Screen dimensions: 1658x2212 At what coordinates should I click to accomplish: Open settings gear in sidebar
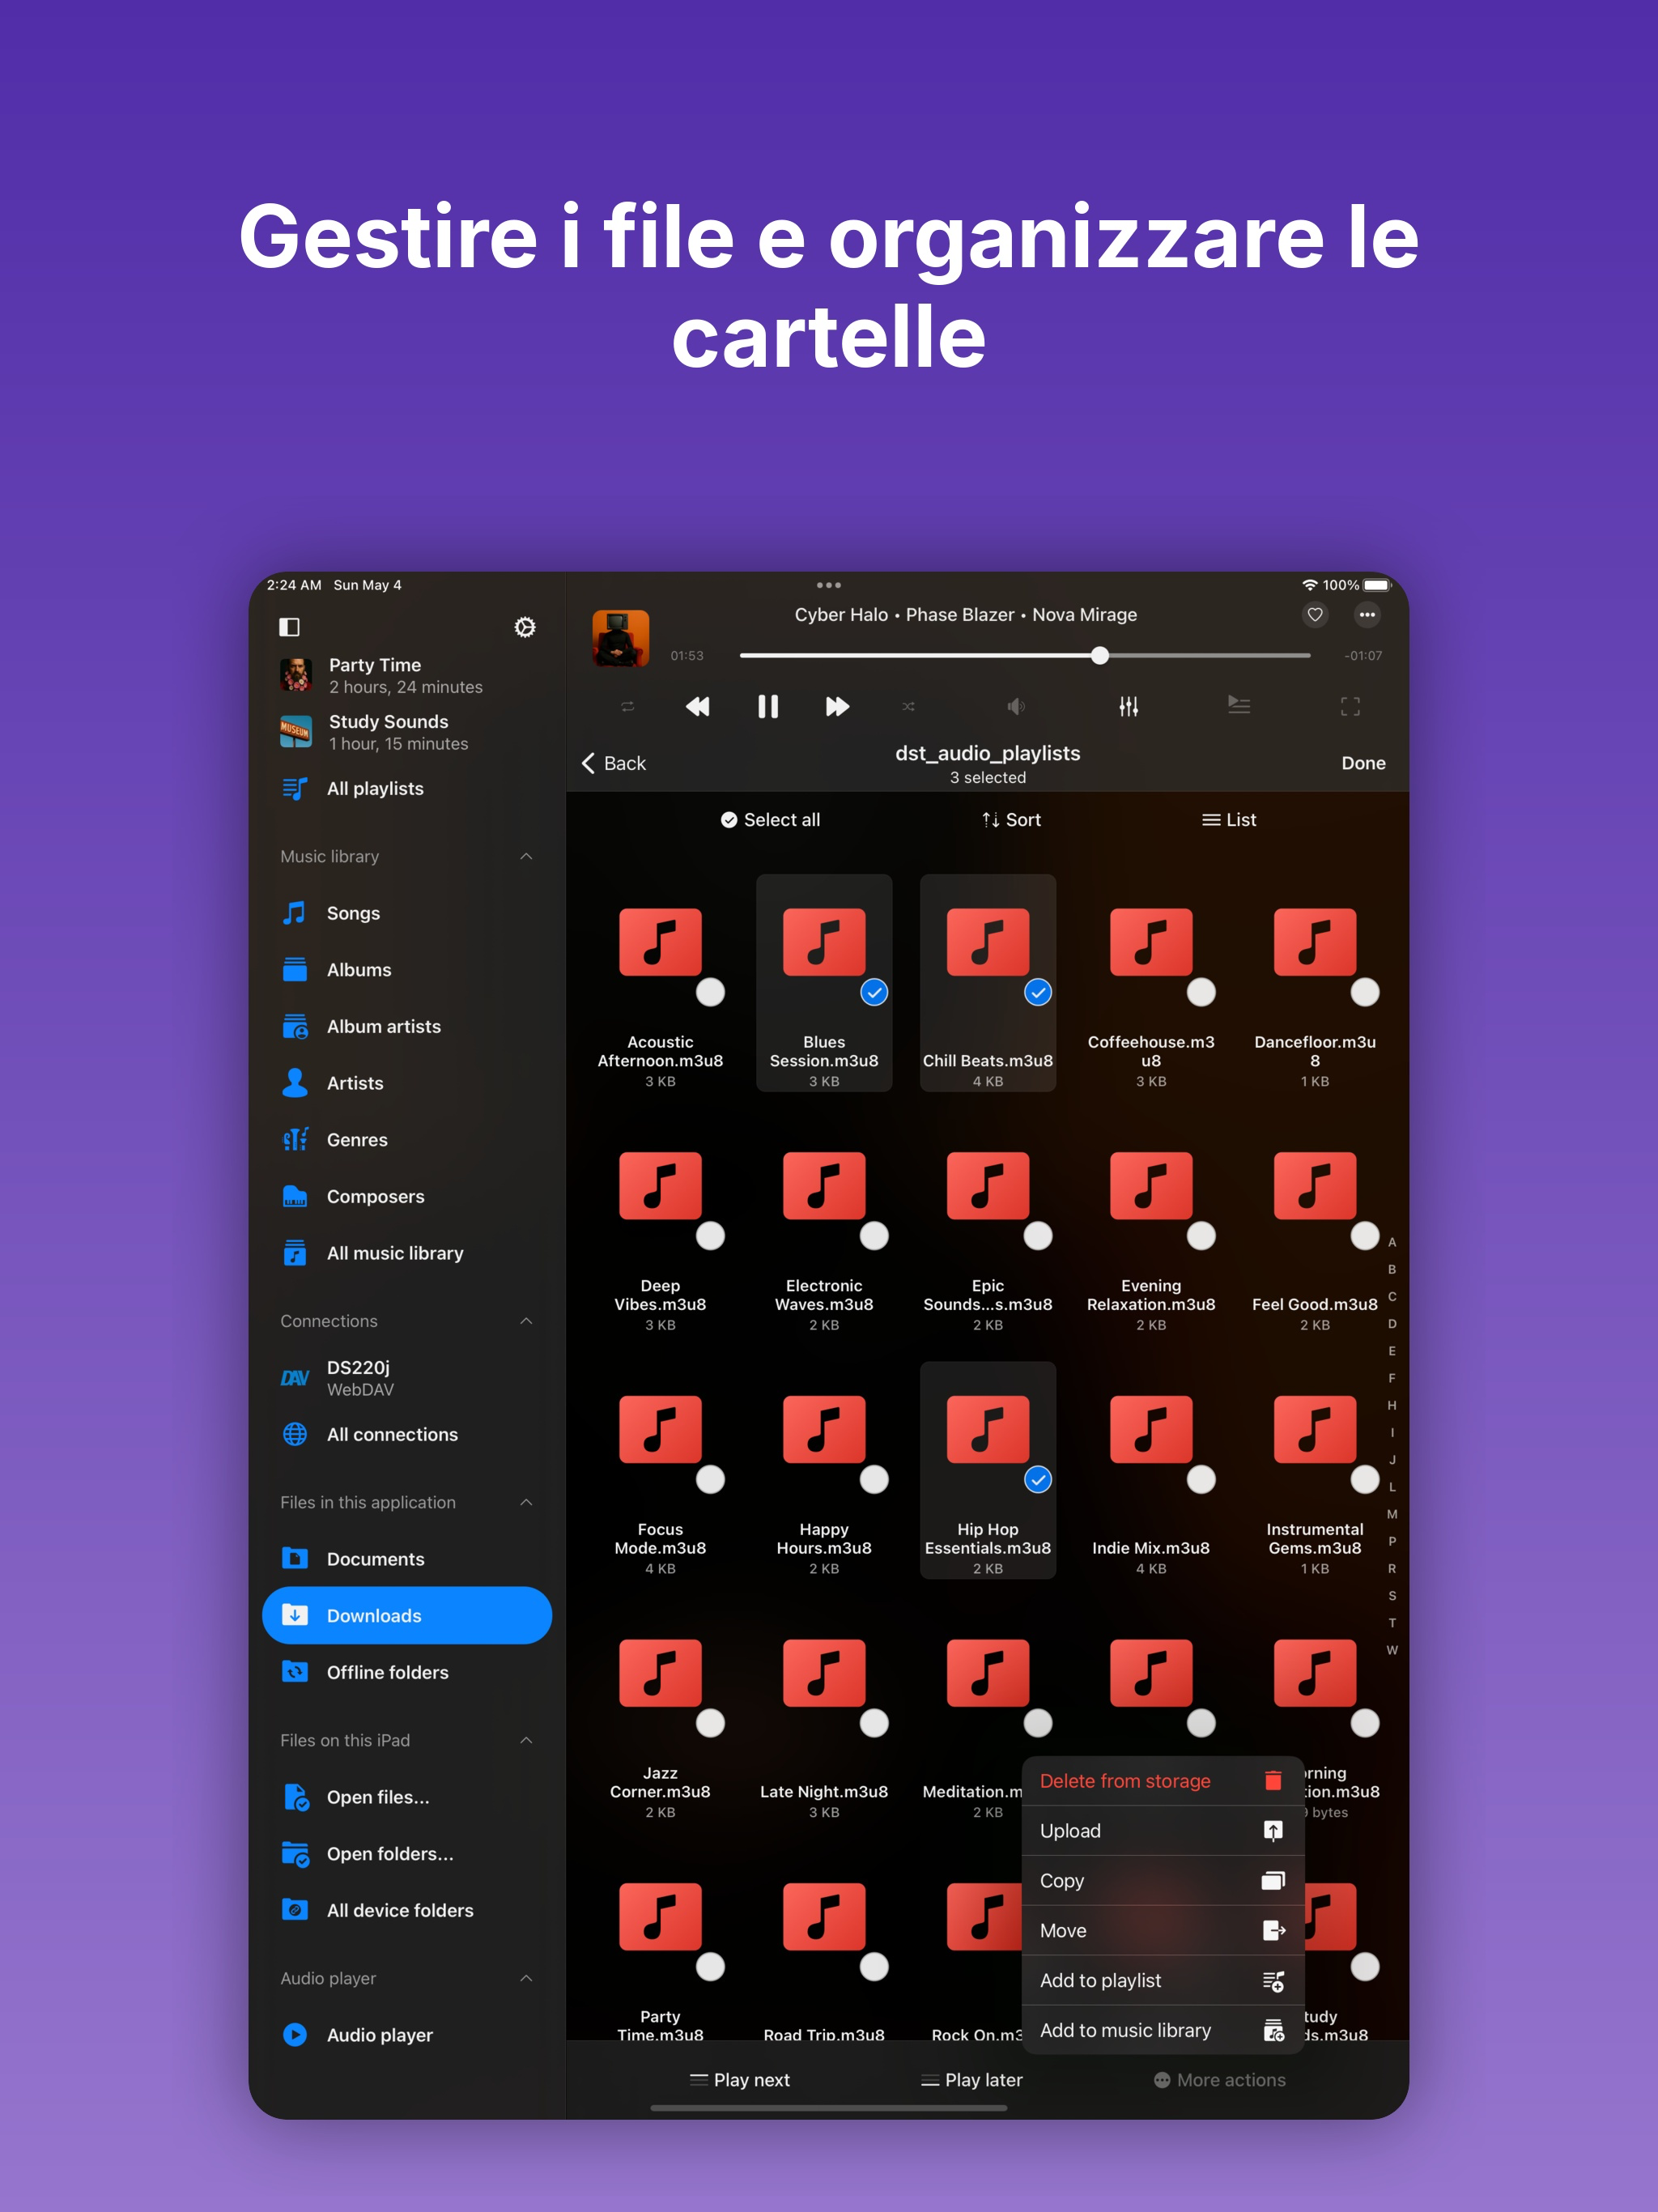coord(524,627)
